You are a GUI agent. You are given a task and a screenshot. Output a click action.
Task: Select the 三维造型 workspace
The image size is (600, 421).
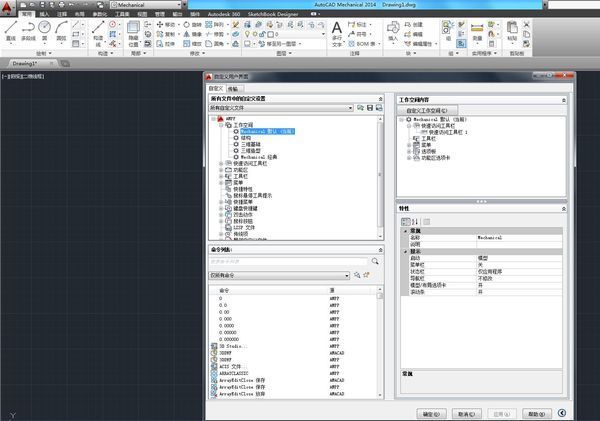click(251, 151)
